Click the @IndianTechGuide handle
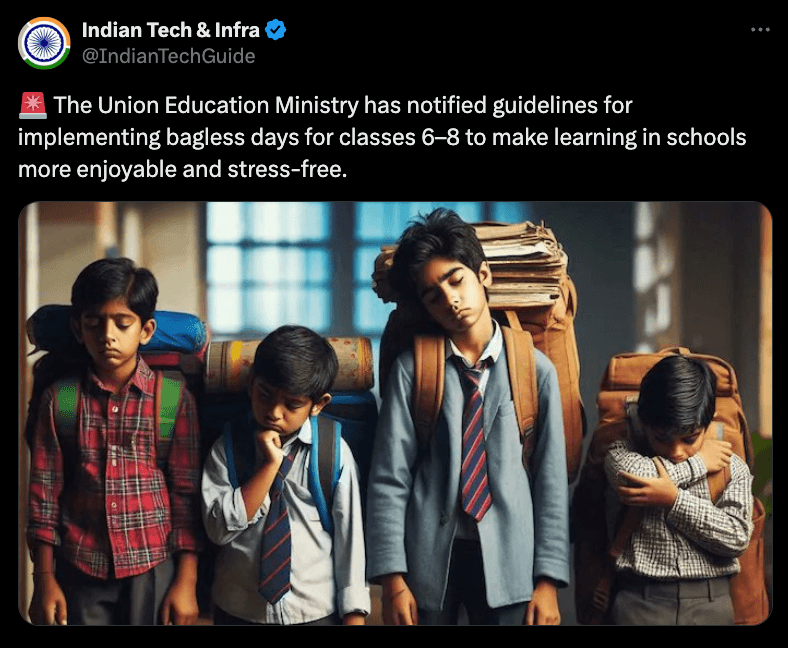Screen dimensions: 788x648 click(x=168, y=56)
